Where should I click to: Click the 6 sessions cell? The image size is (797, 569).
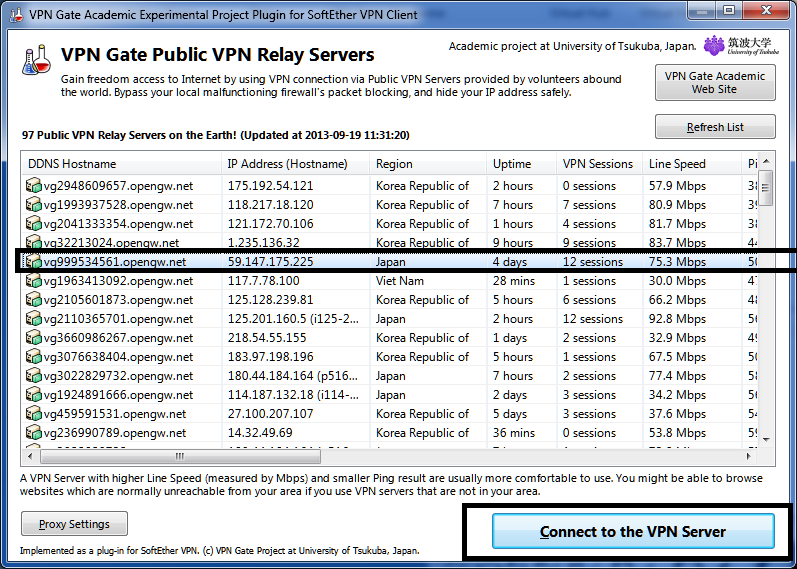(x=589, y=300)
